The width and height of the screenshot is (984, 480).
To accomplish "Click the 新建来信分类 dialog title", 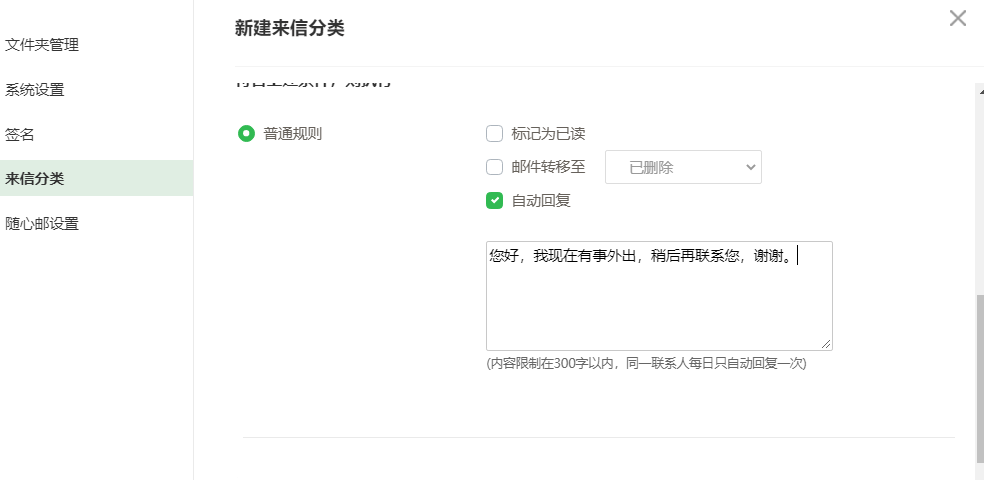I will [x=289, y=28].
